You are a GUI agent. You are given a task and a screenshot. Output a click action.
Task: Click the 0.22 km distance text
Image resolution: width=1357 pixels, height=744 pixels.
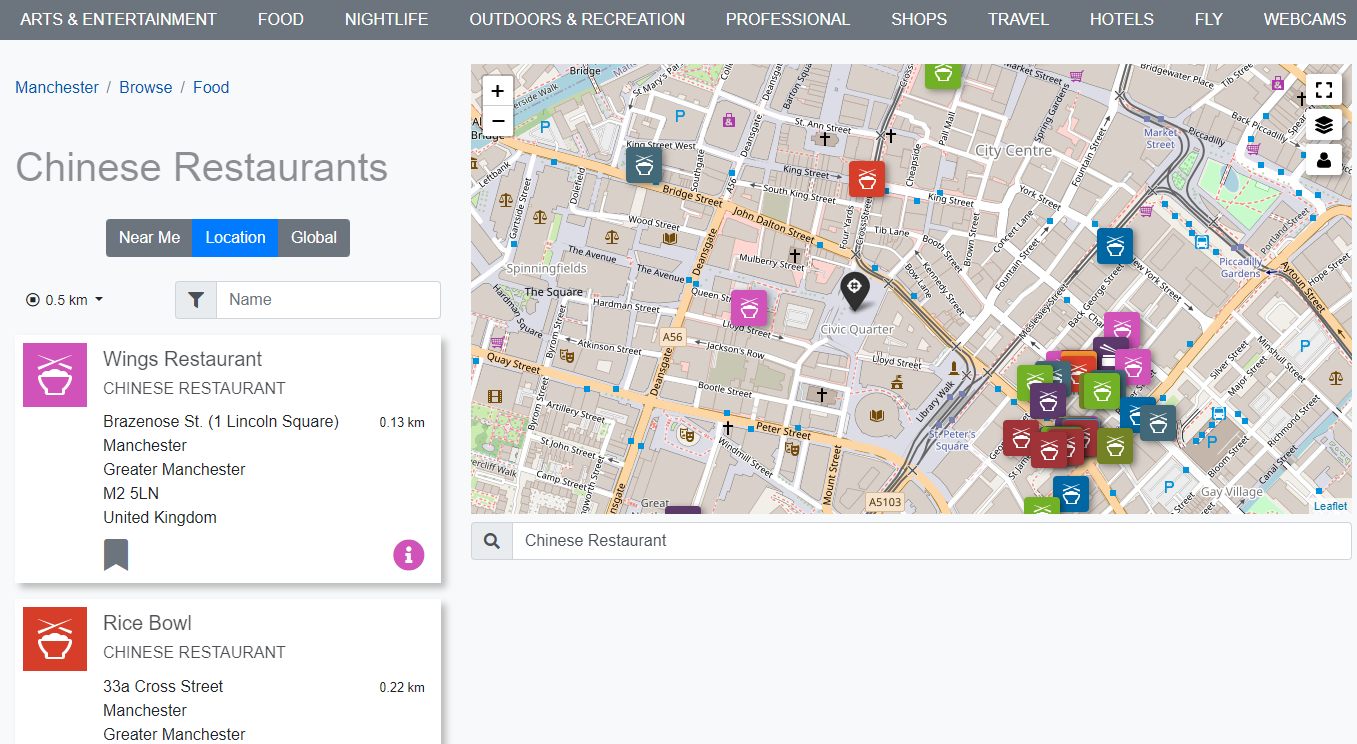[402, 687]
